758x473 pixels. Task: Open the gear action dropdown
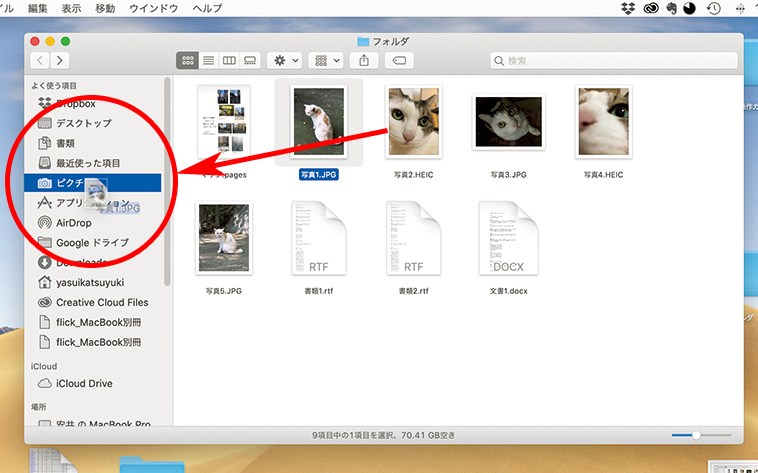click(285, 61)
